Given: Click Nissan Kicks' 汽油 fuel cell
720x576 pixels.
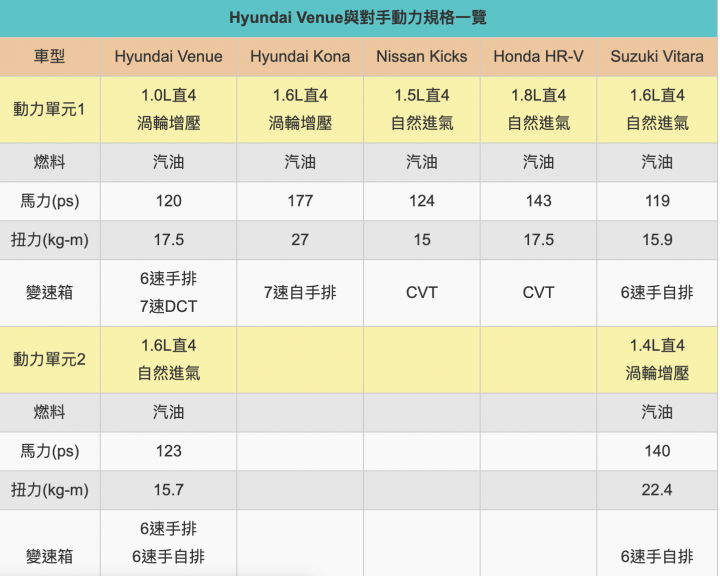Looking at the screenshot, I should (x=422, y=162).
